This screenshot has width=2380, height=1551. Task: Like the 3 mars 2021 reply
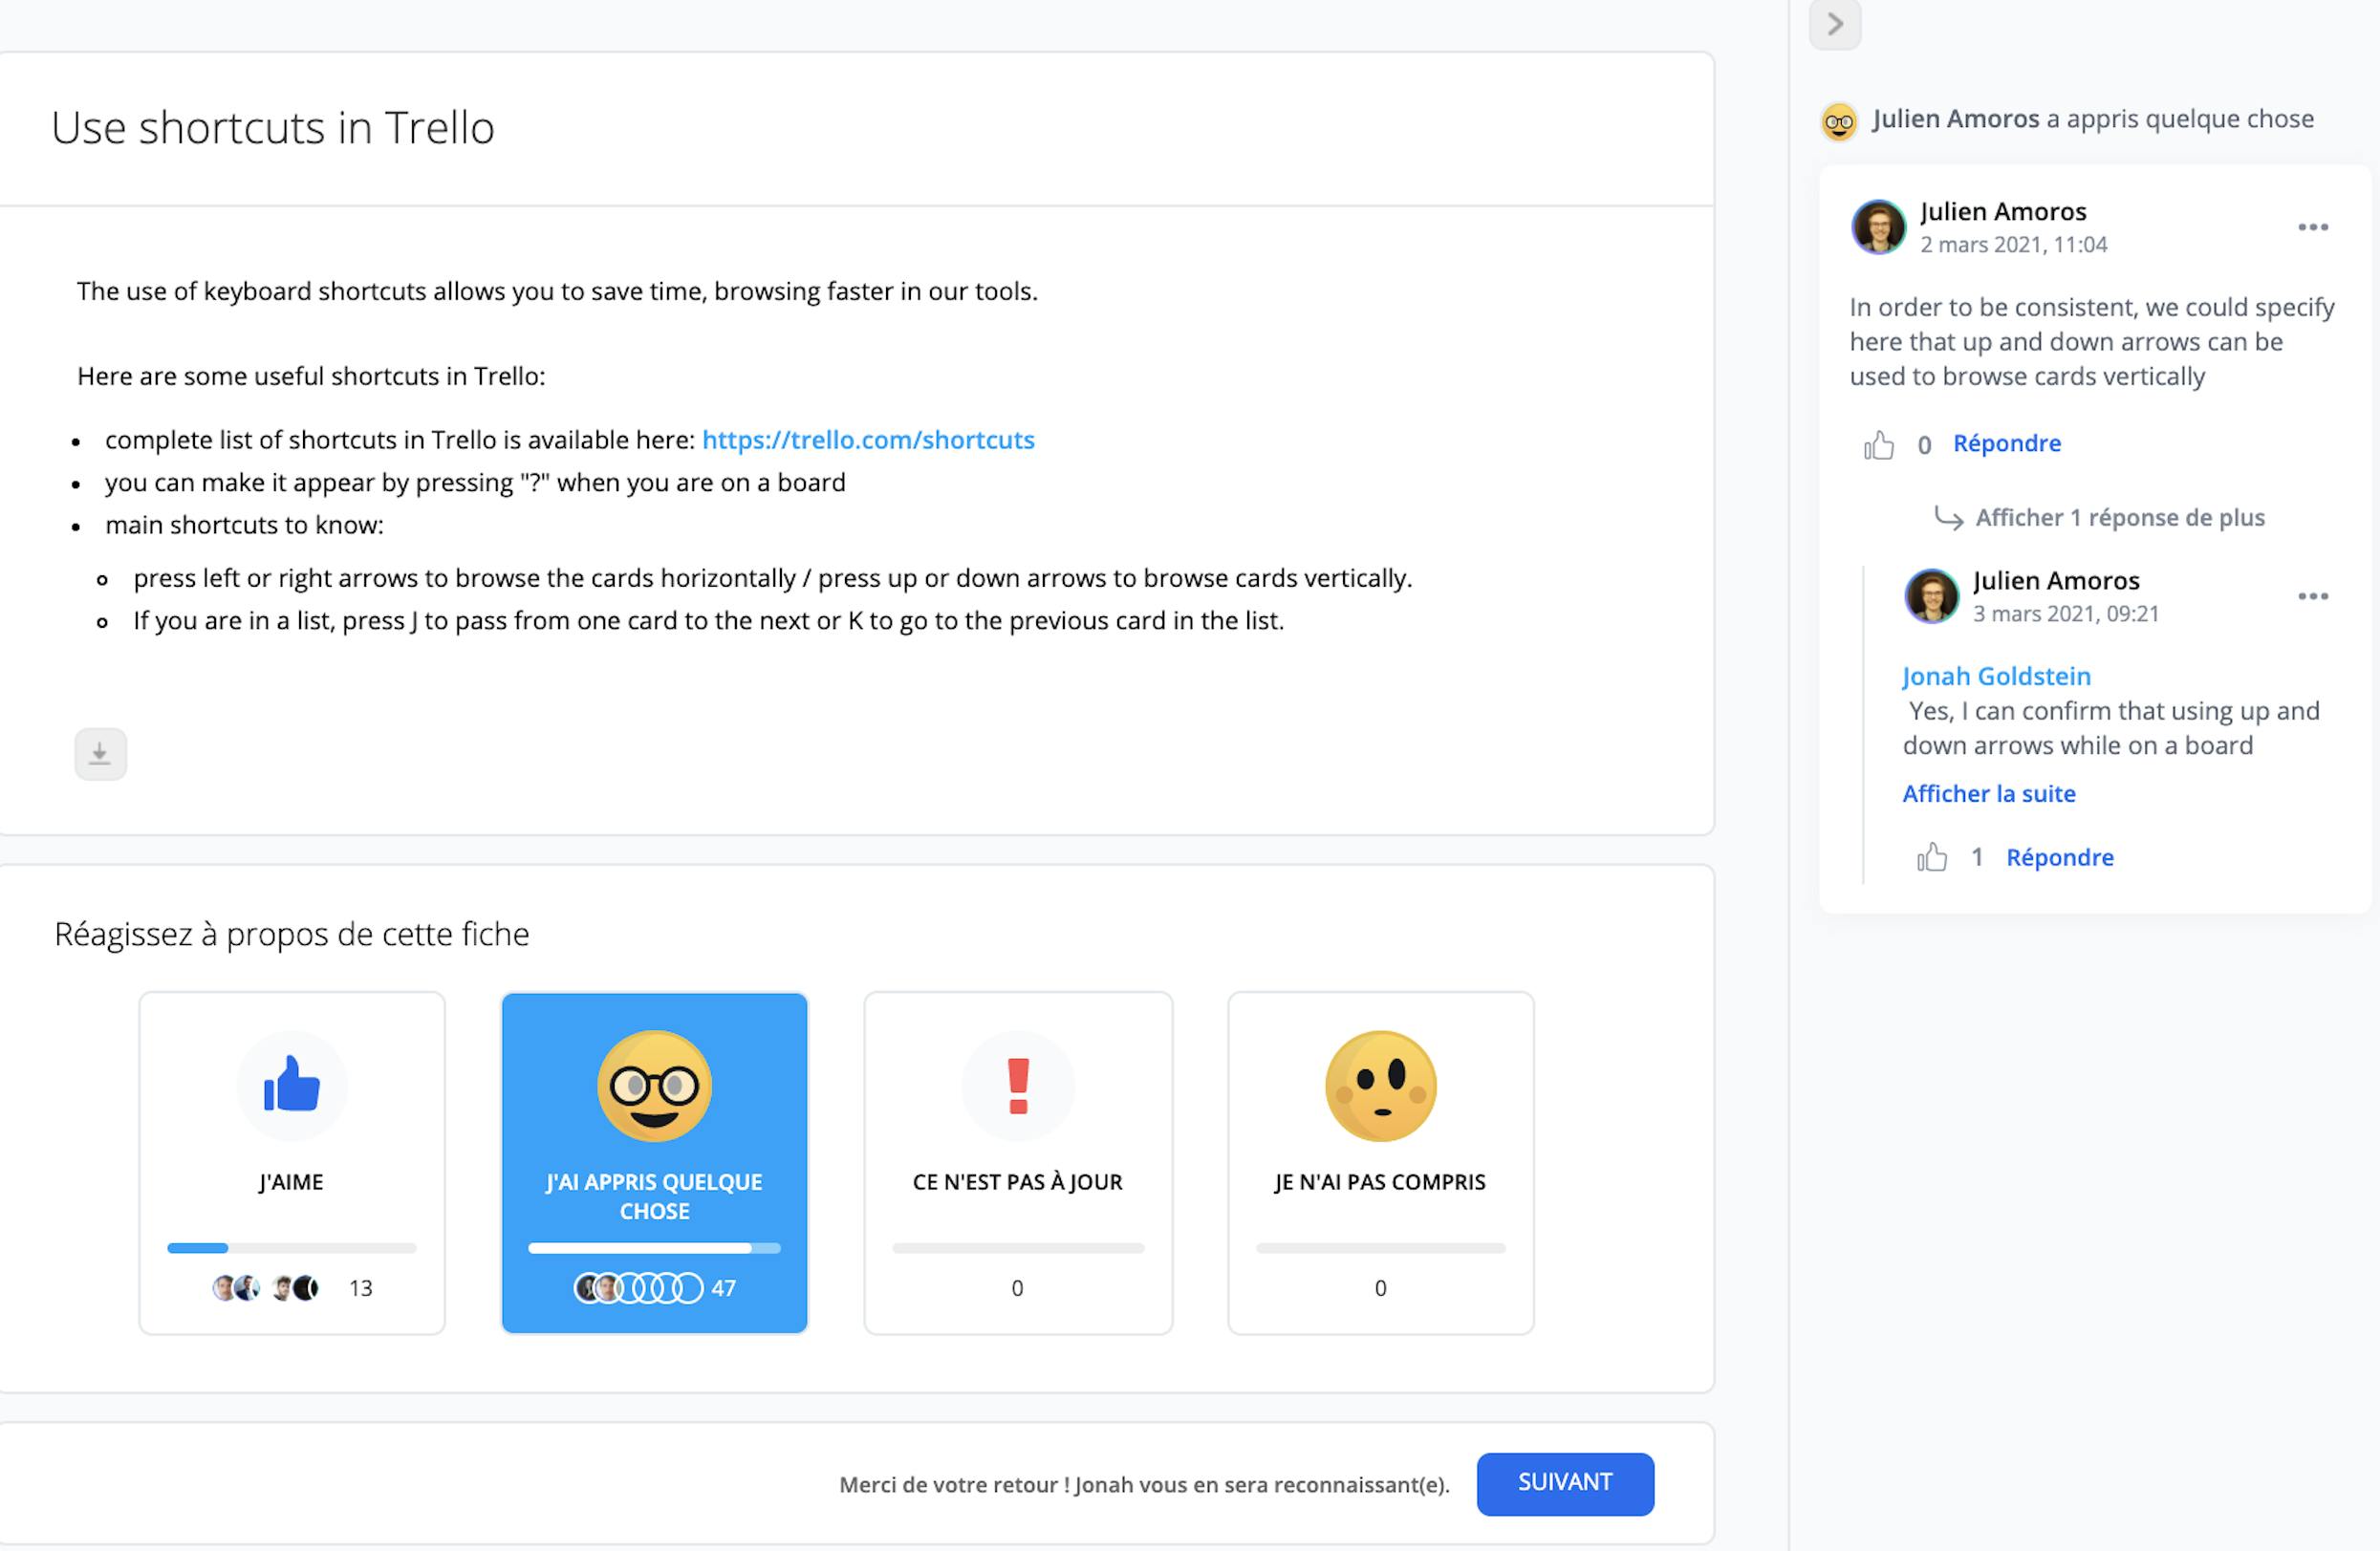pos(1932,858)
